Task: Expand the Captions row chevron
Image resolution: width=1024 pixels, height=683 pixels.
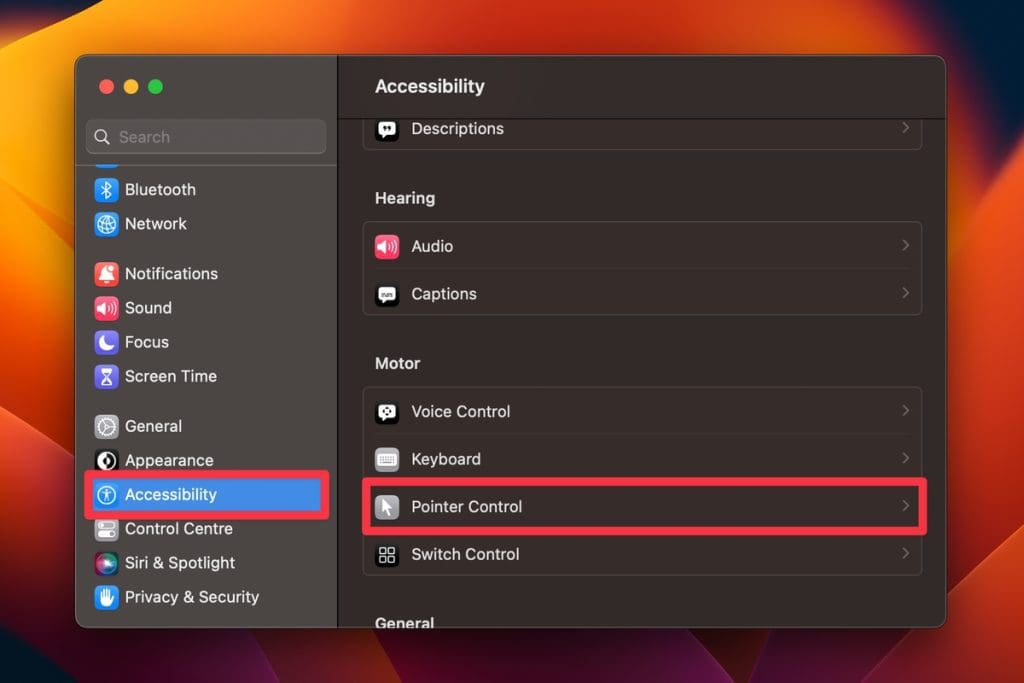Action: click(x=905, y=293)
